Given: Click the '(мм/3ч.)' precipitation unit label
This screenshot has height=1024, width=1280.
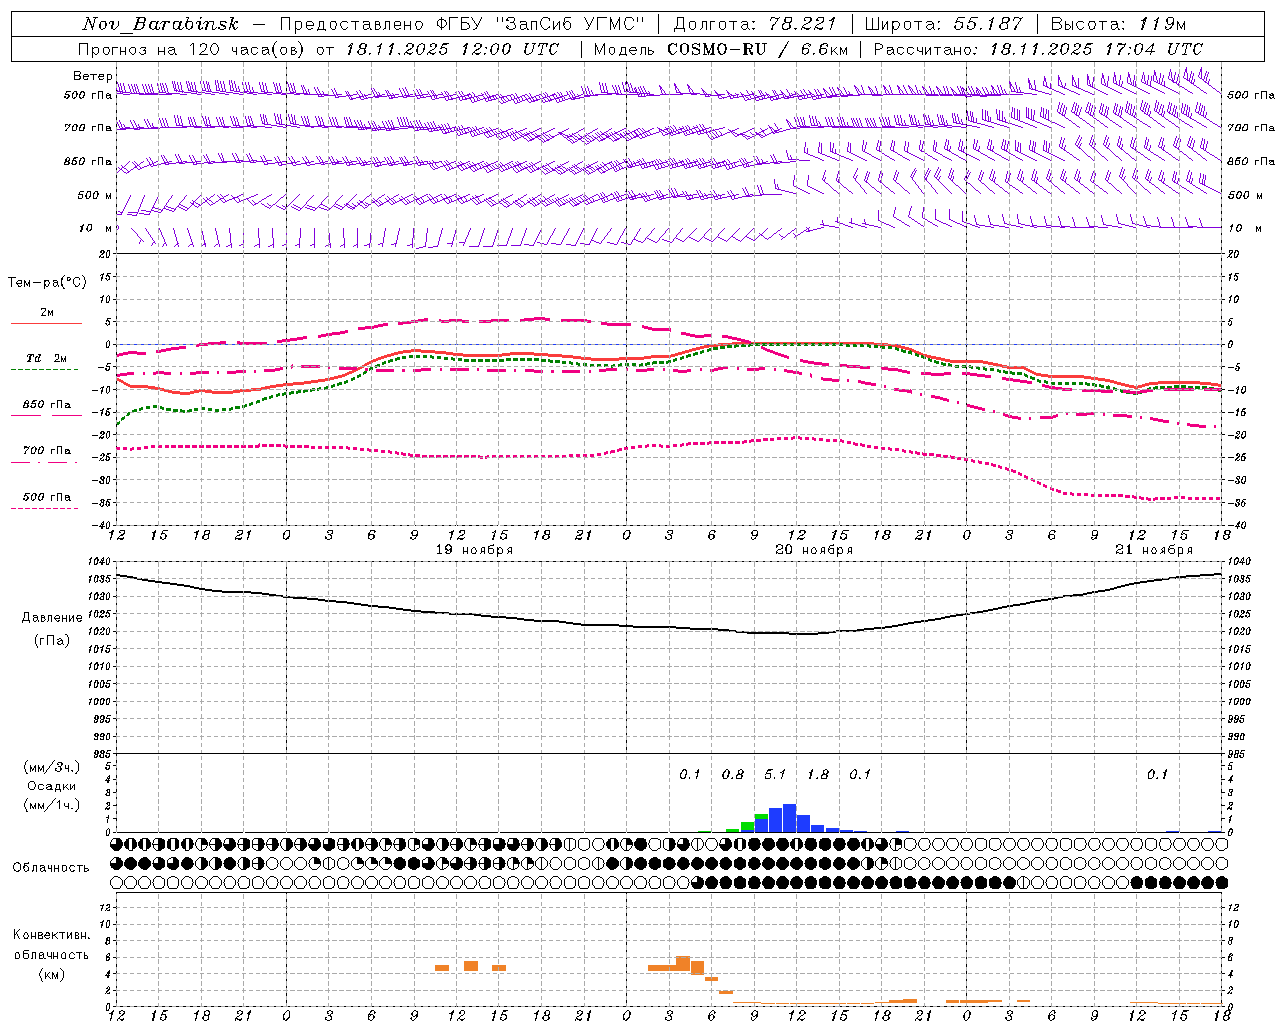Looking at the screenshot, I should click(x=52, y=767).
